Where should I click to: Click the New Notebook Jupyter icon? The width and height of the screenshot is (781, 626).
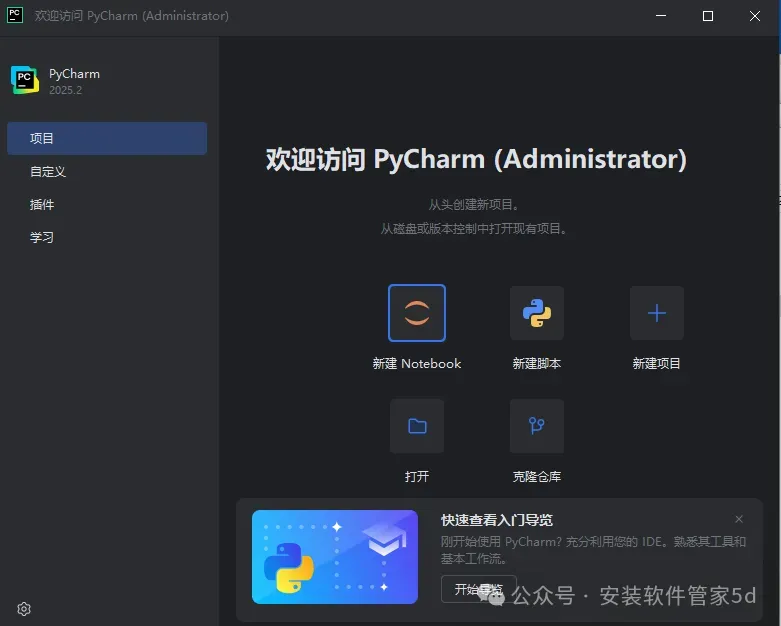point(417,313)
